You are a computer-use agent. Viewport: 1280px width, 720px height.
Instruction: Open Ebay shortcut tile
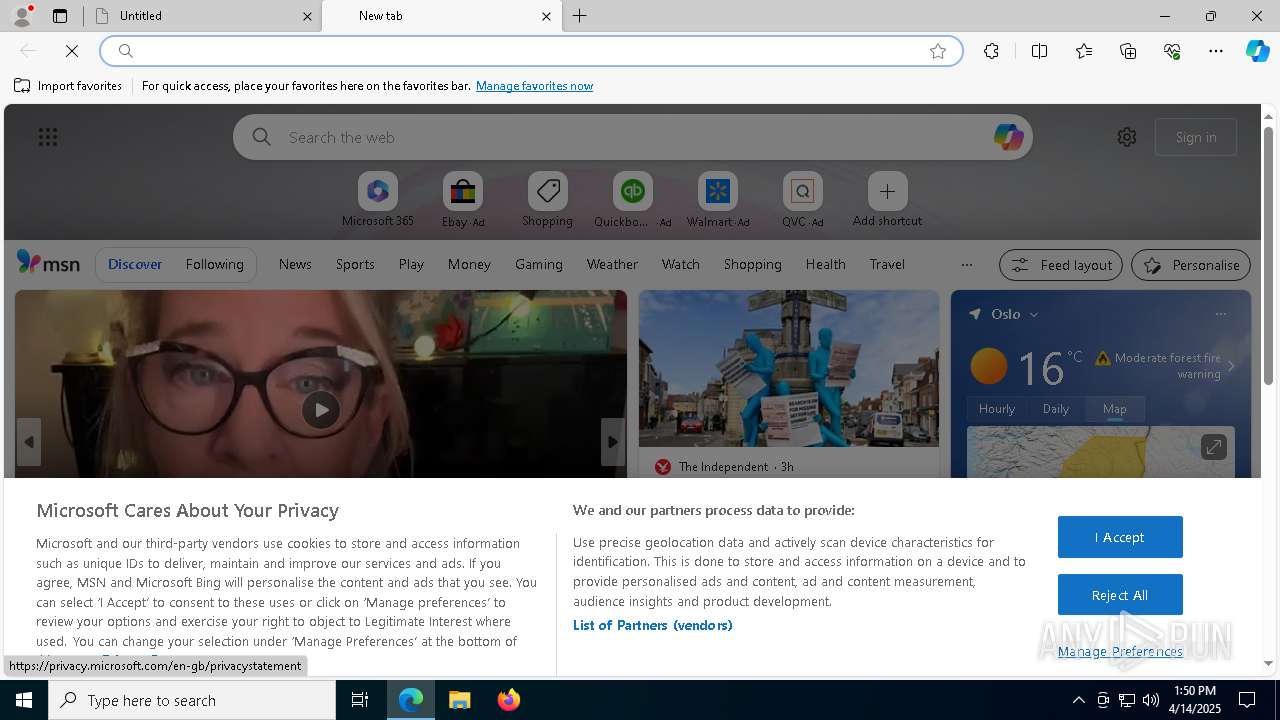463,200
